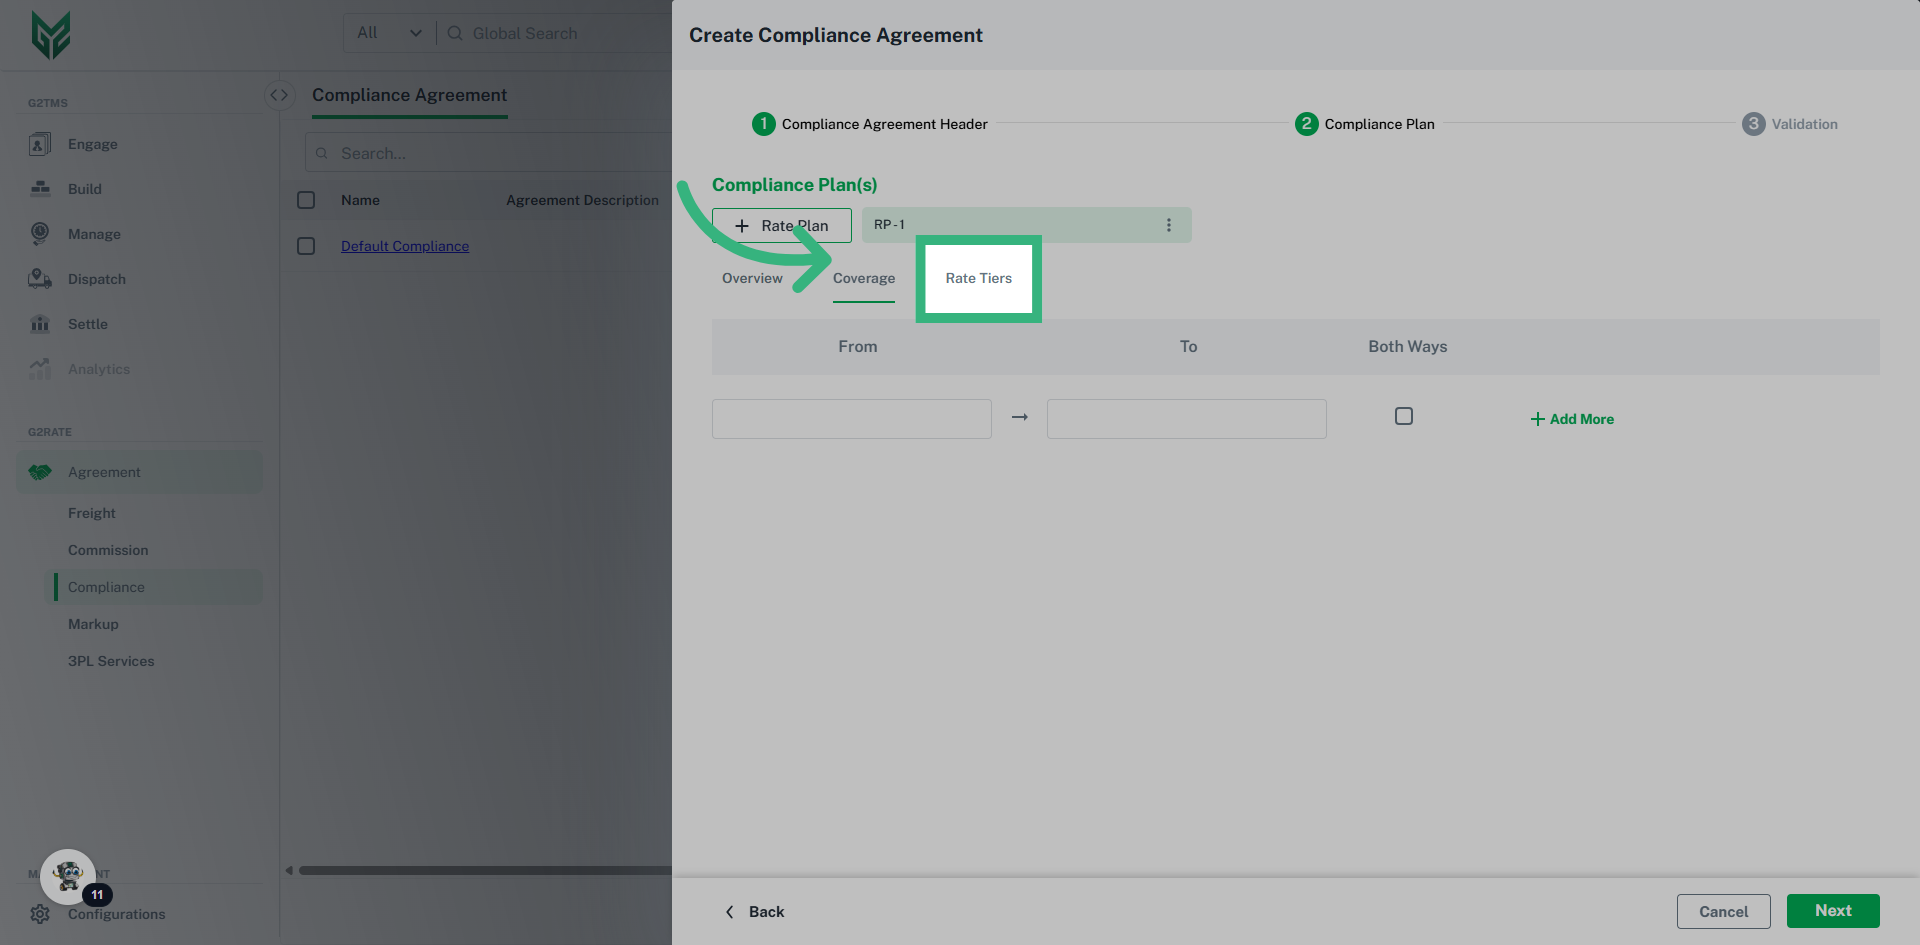This screenshot has width=1920, height=945.
Task: Click the Next button
Action: pos(1833,911)
